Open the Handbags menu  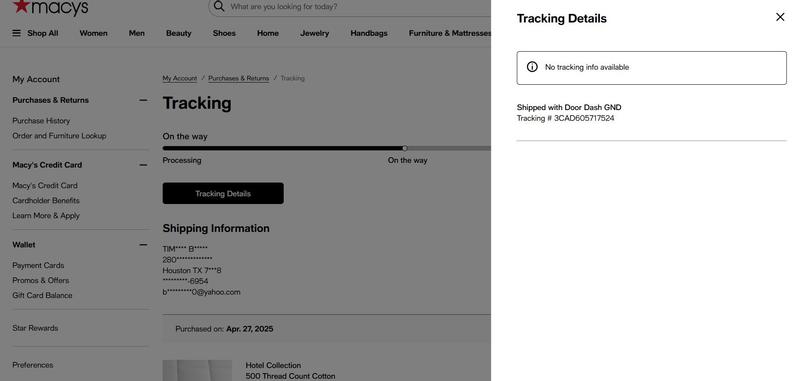[369, 33]
